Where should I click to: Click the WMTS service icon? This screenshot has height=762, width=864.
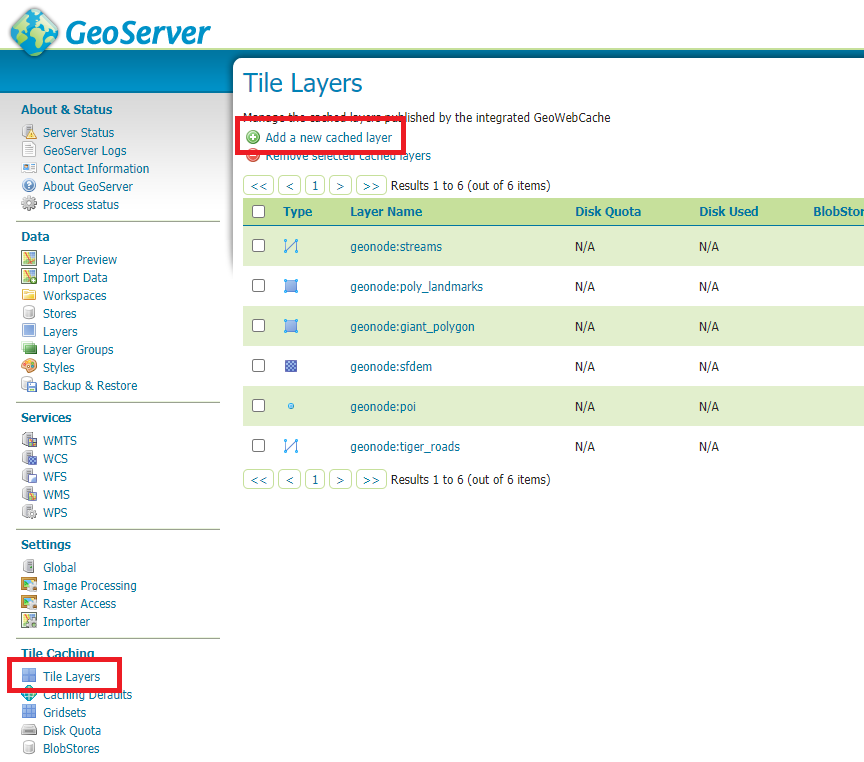[29, 441]
